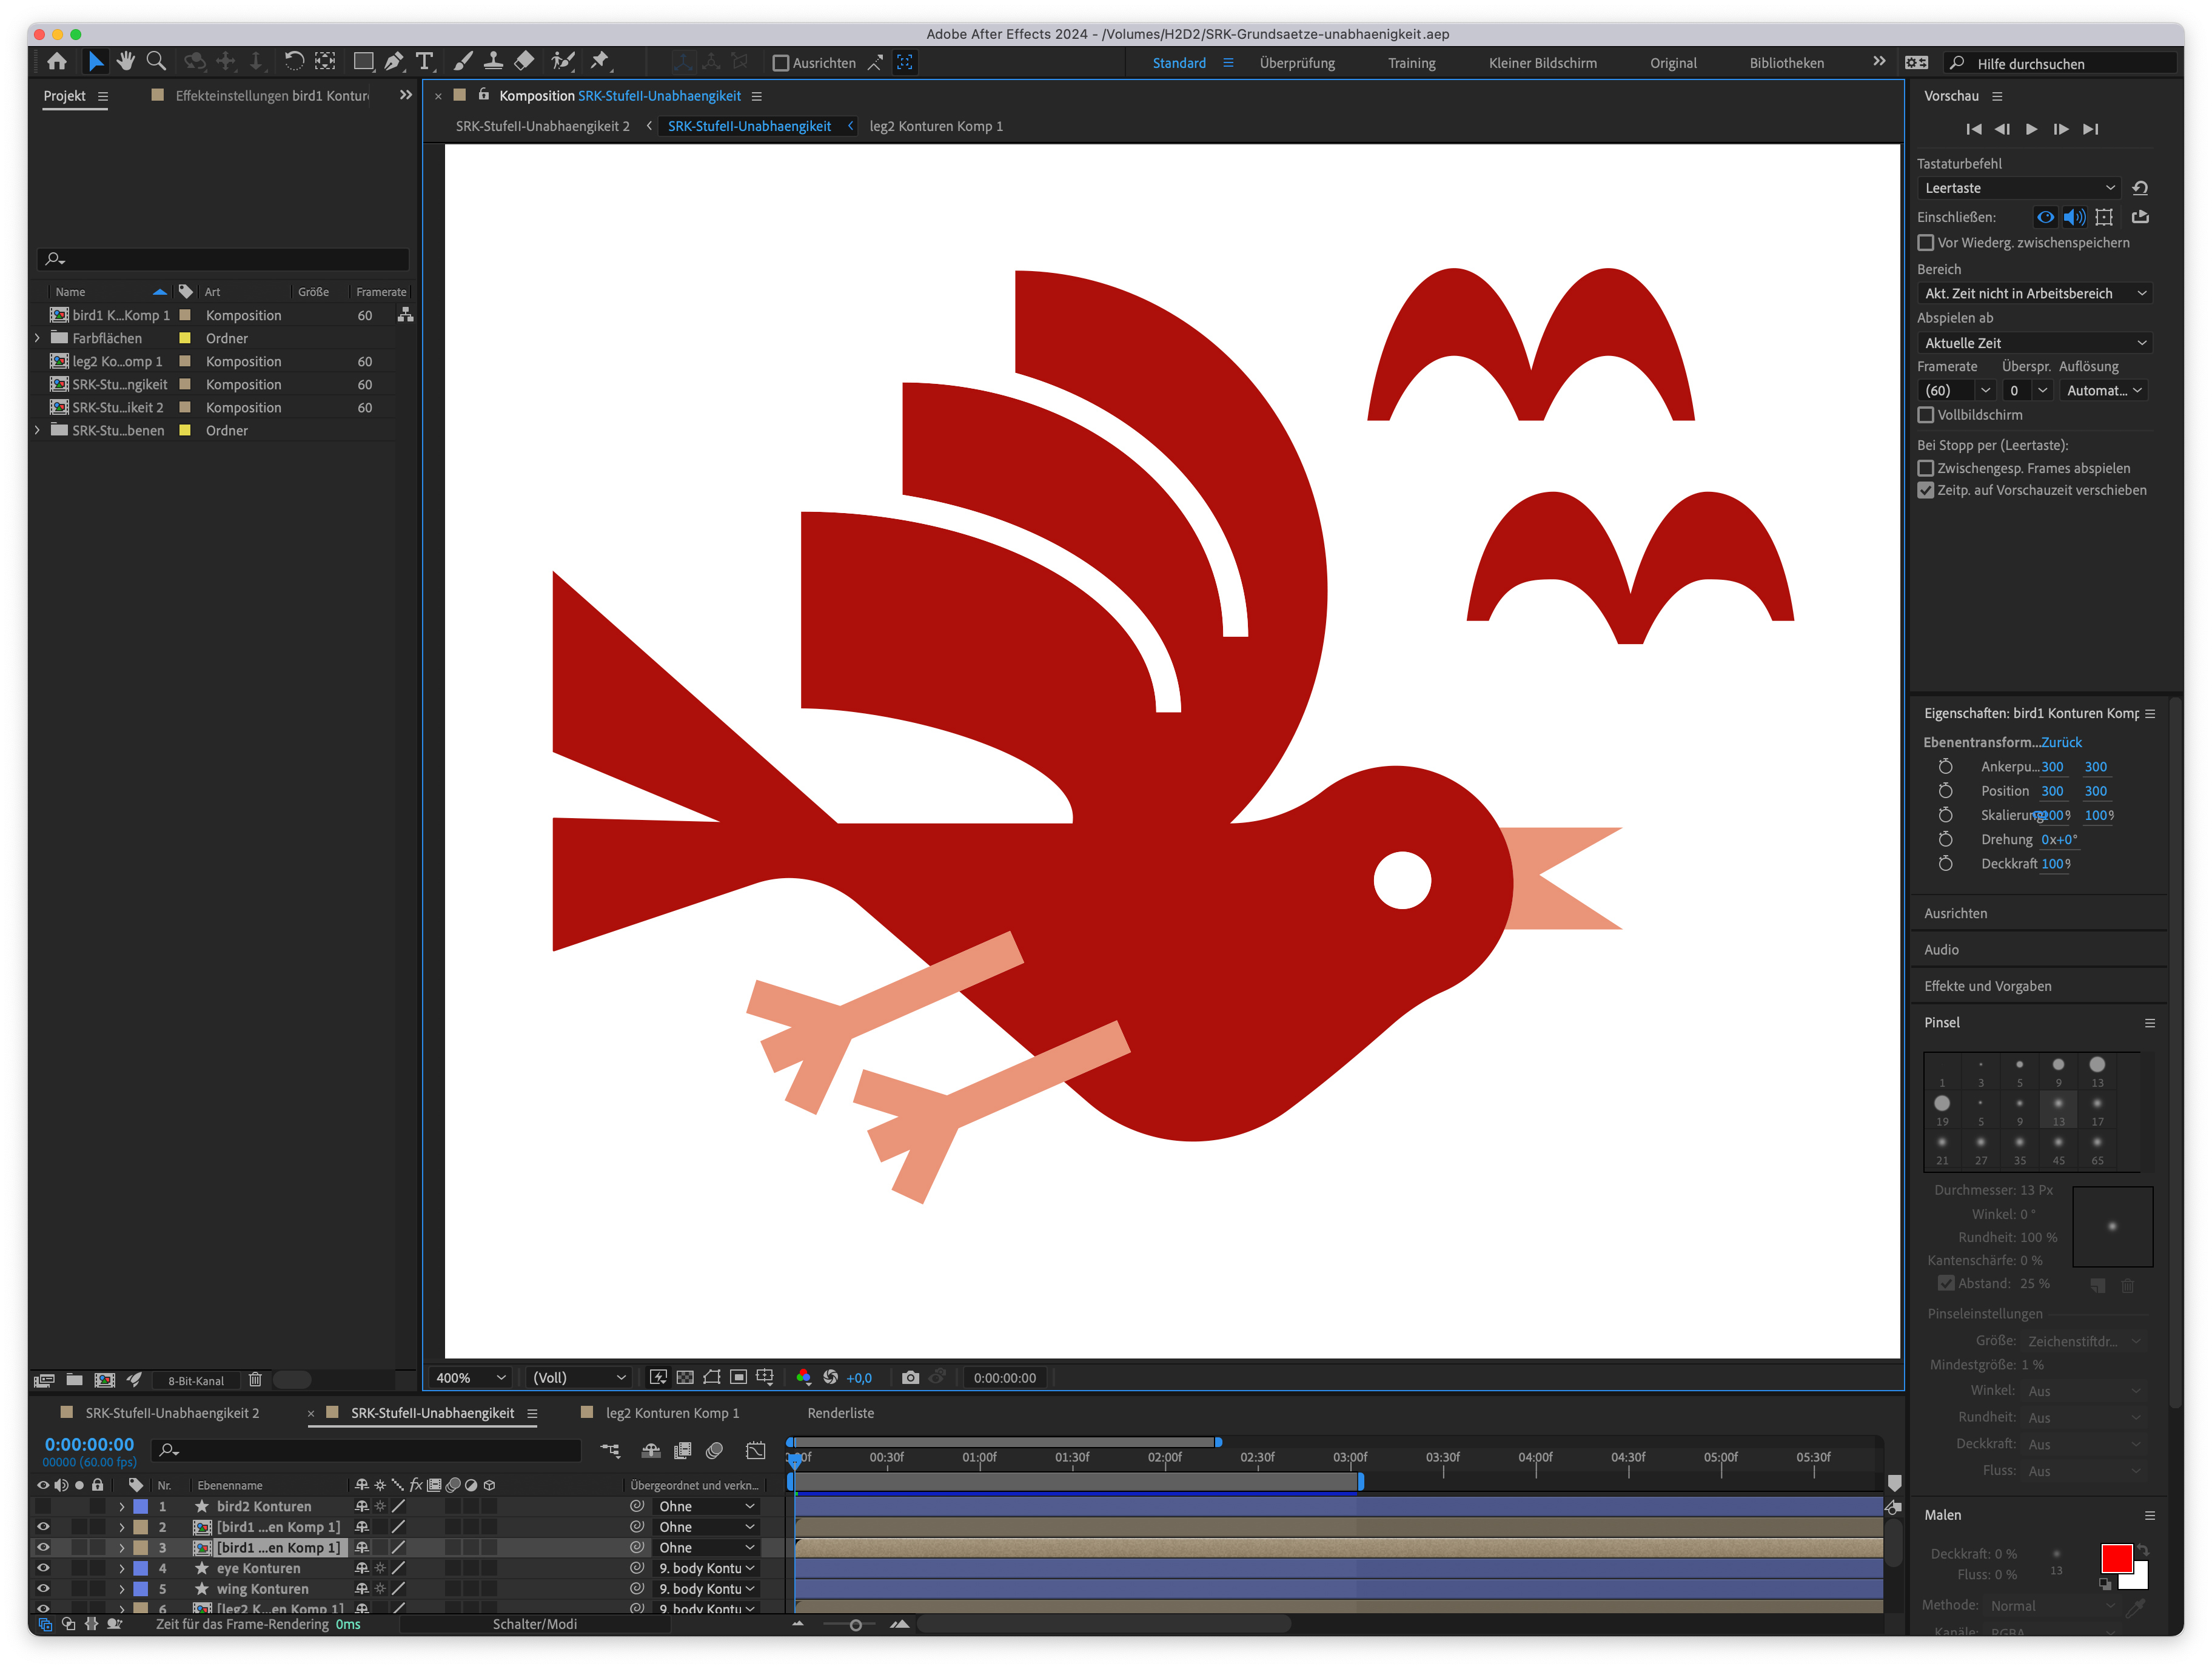
Task: Click the Project panel search field
Action: pos(223,259)
